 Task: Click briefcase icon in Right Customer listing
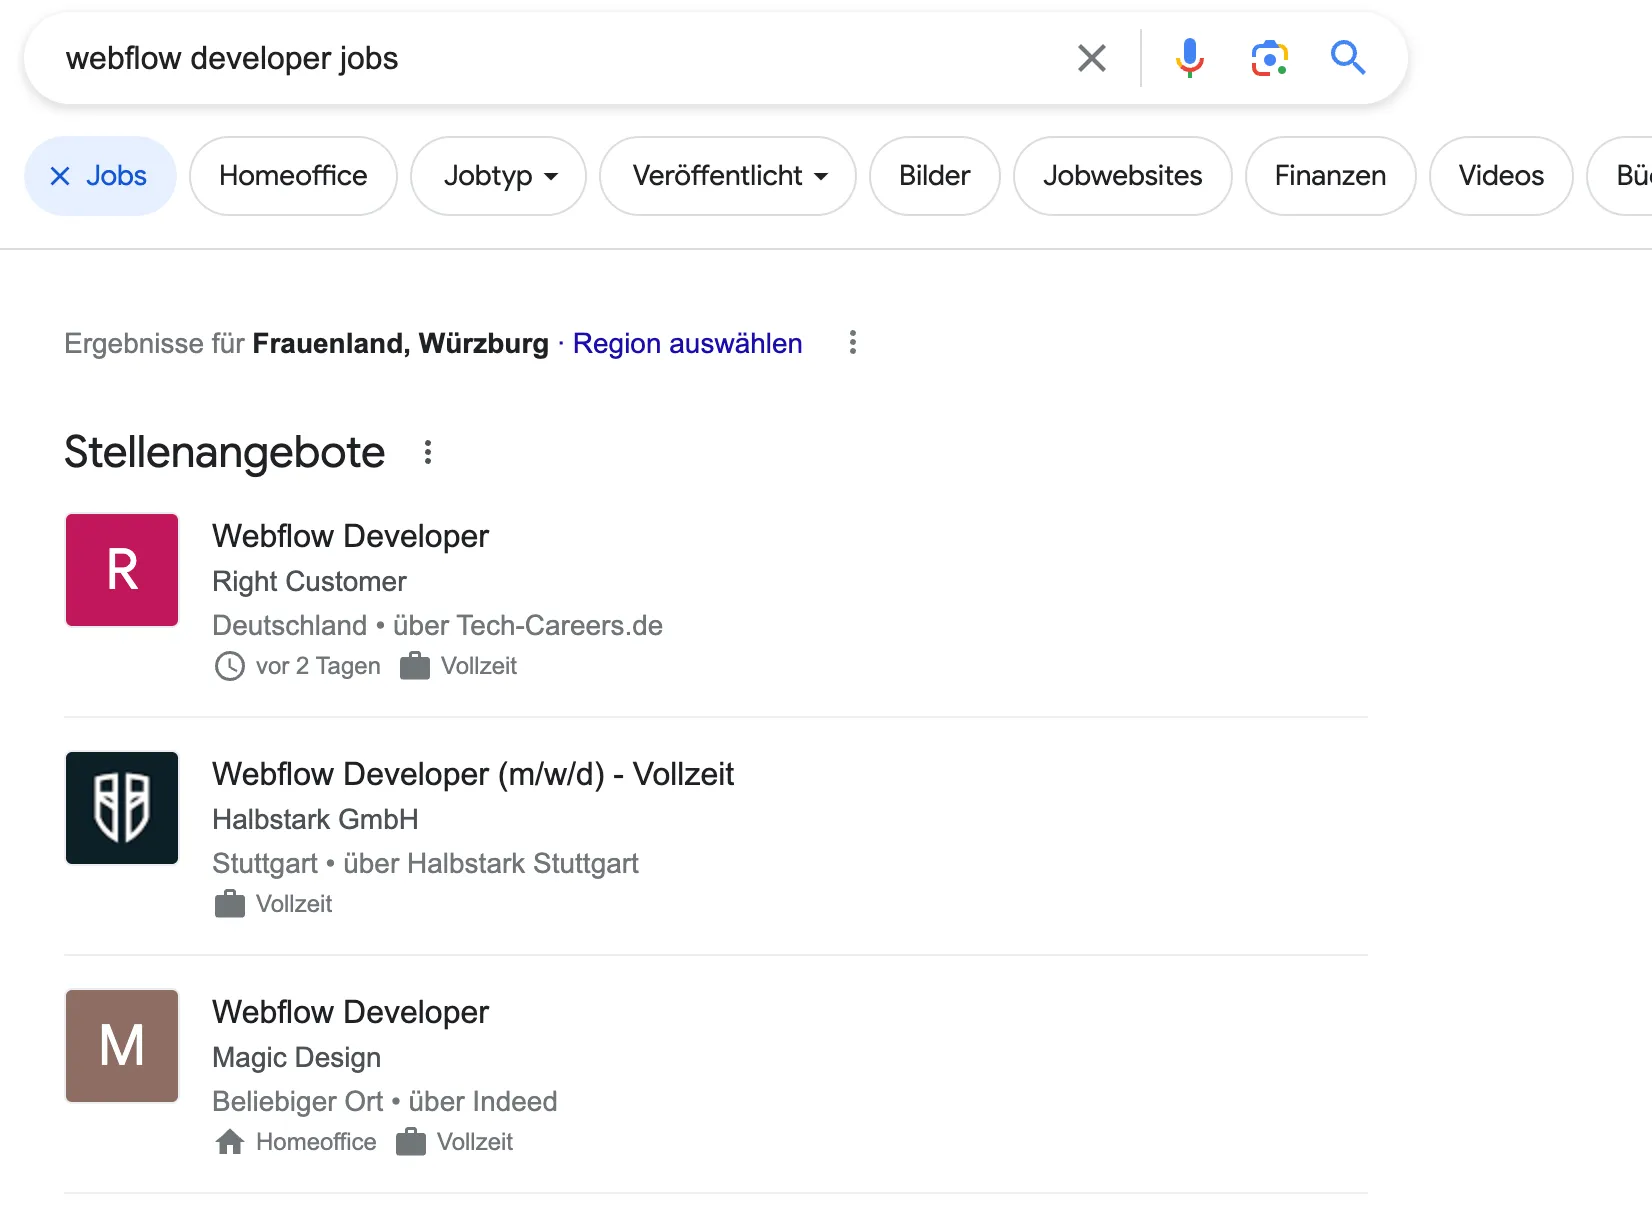point(414,666)
